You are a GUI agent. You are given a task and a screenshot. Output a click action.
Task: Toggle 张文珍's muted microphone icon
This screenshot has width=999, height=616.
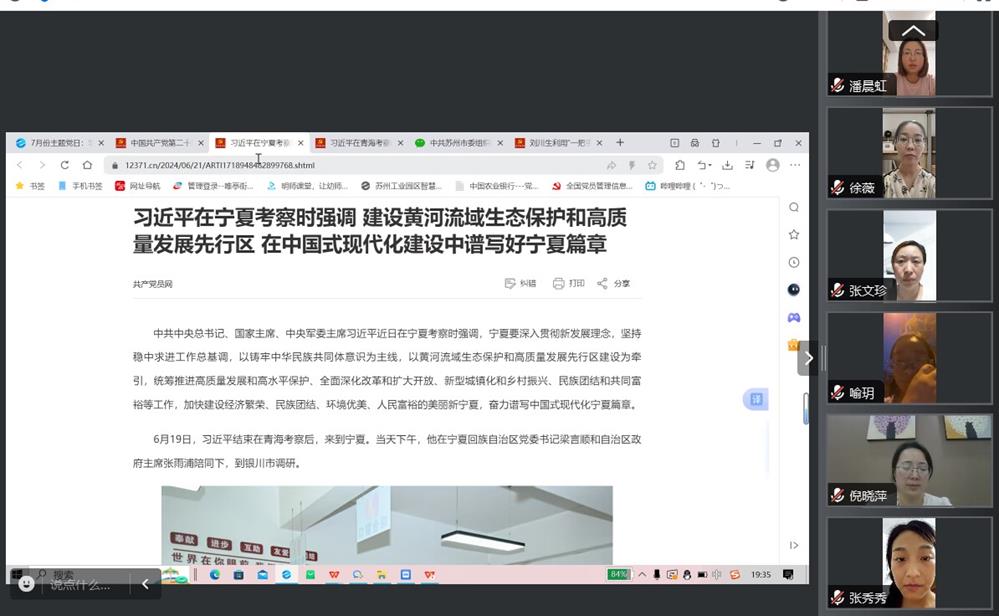[x=837, y=290]
